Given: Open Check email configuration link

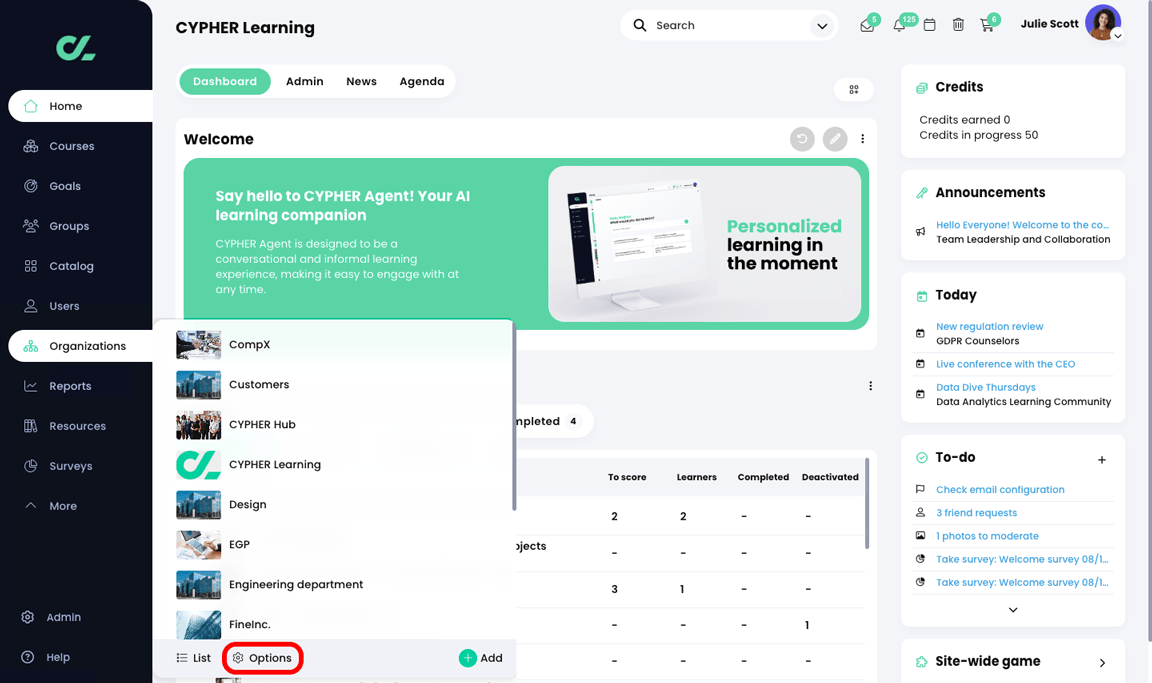Looking at the screenshot, I should tap(1000, 490).
